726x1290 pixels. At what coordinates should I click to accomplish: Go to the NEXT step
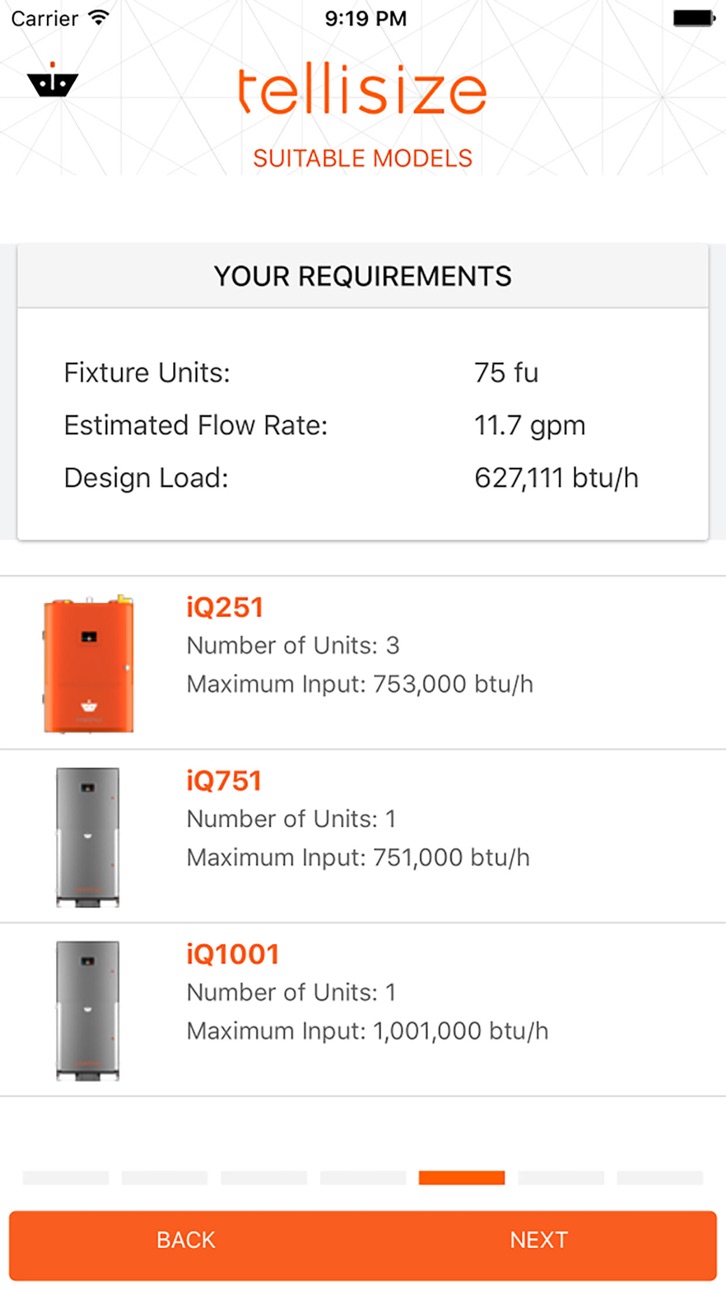[538, 1240]
